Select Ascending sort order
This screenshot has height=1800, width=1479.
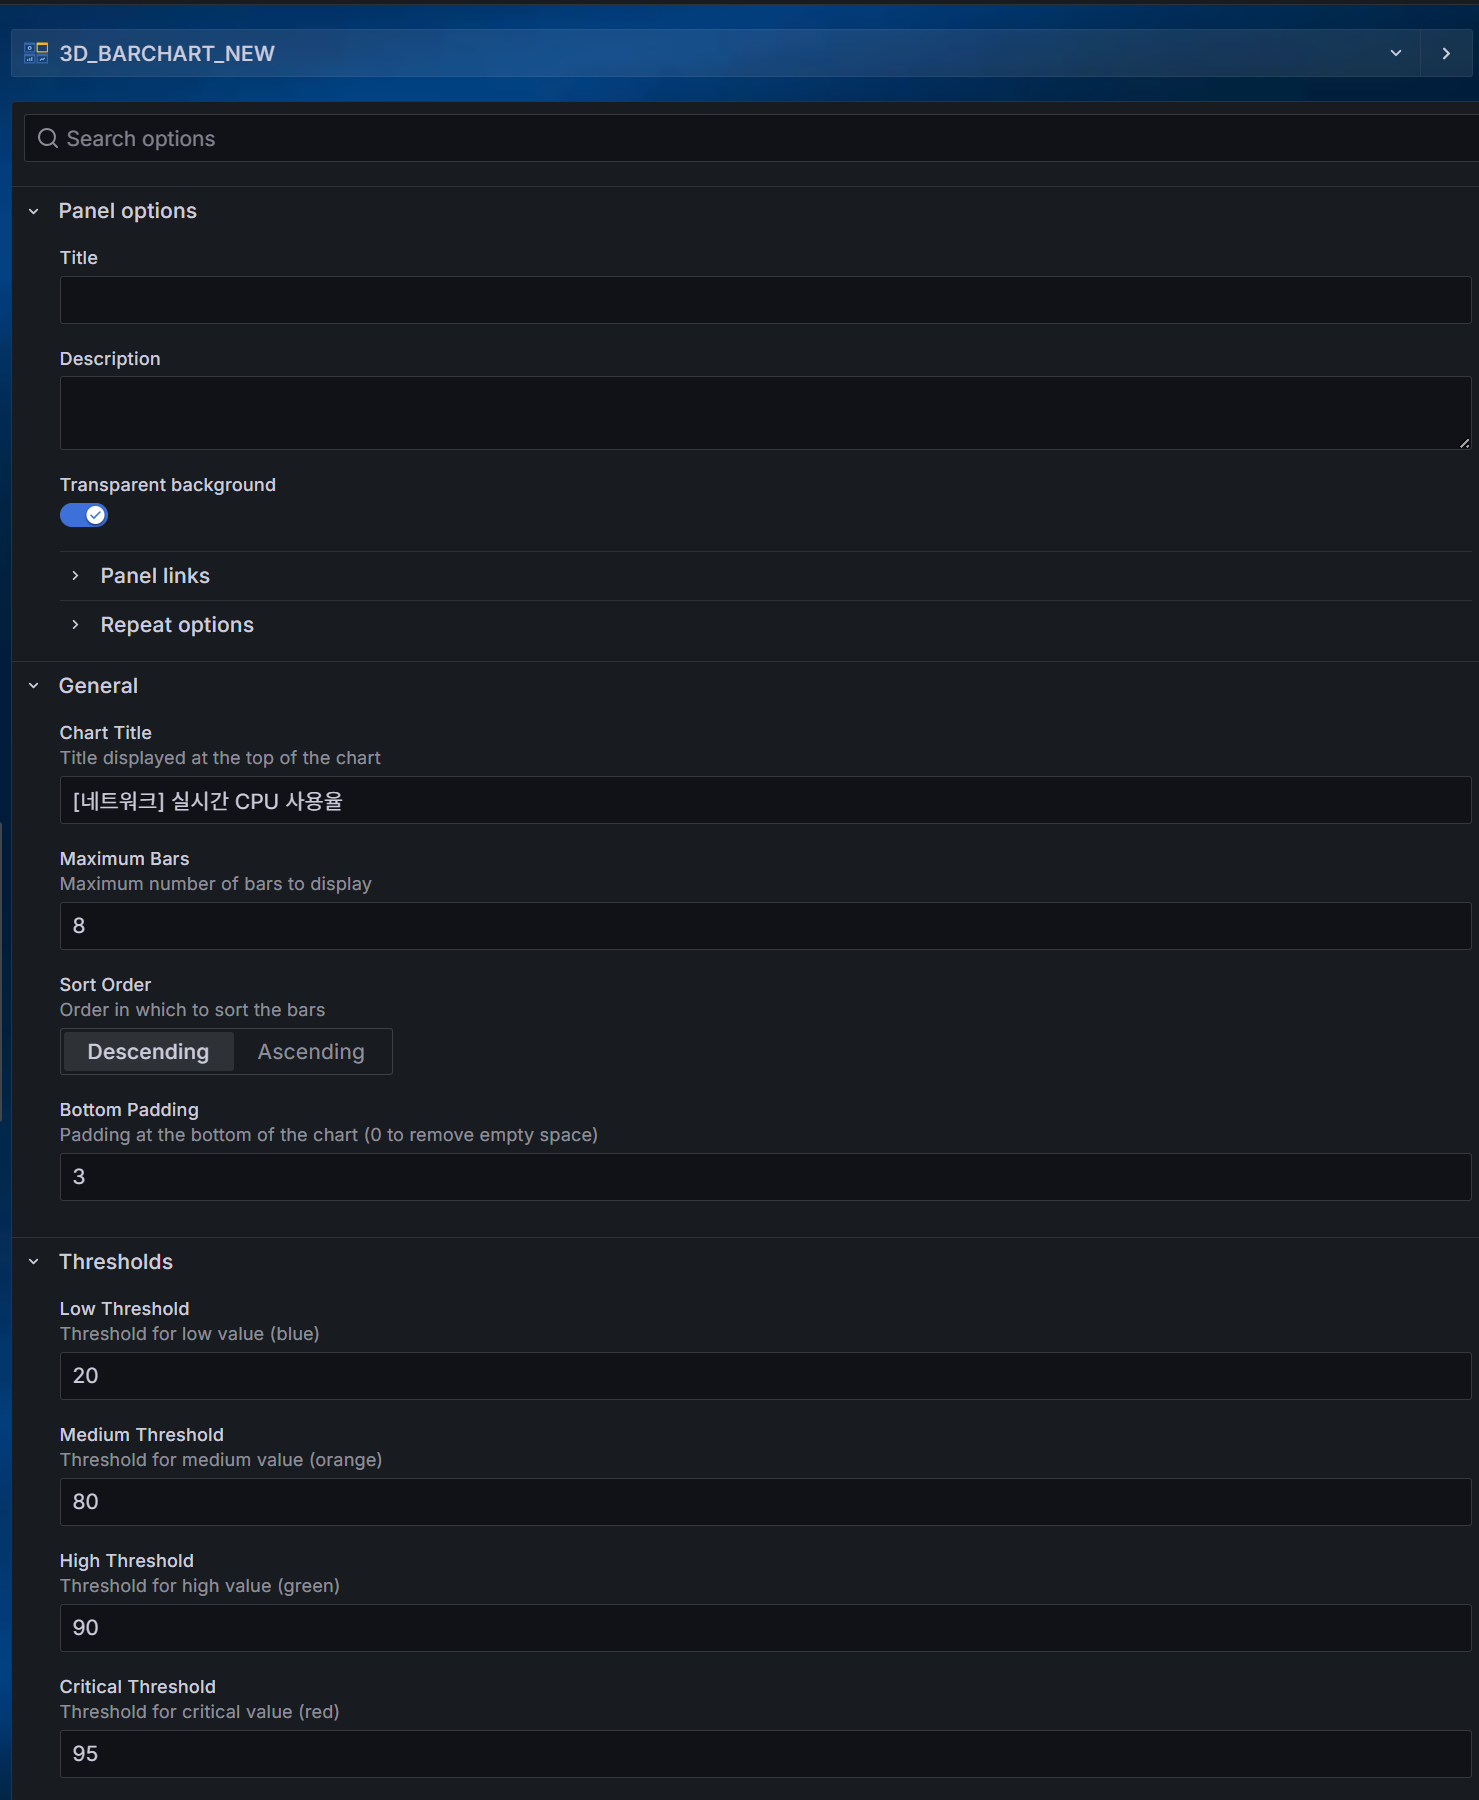pyautogui.click(x=311, y=1052)
